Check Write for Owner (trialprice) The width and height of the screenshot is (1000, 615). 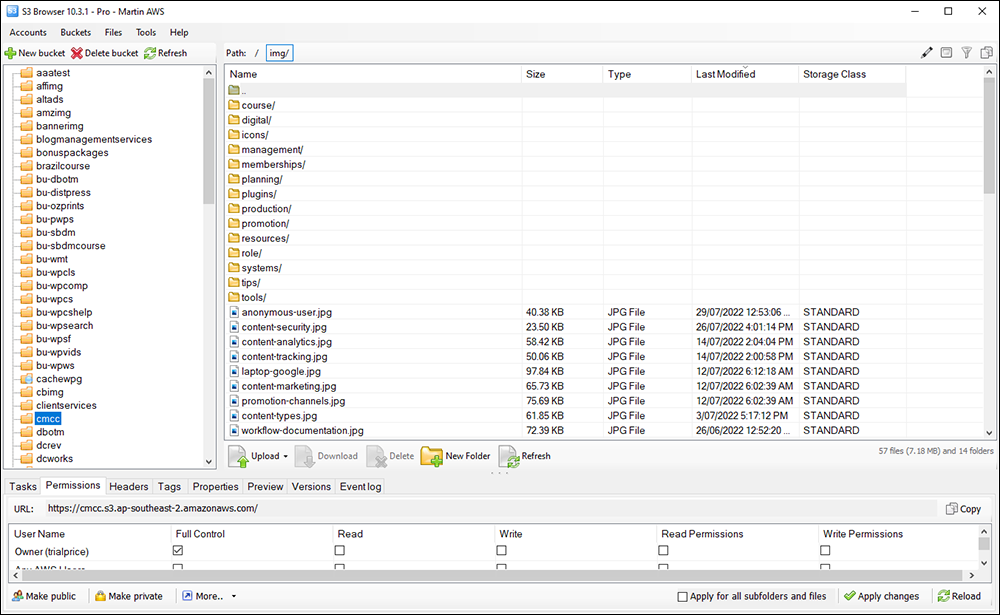(x=502, y=550)
